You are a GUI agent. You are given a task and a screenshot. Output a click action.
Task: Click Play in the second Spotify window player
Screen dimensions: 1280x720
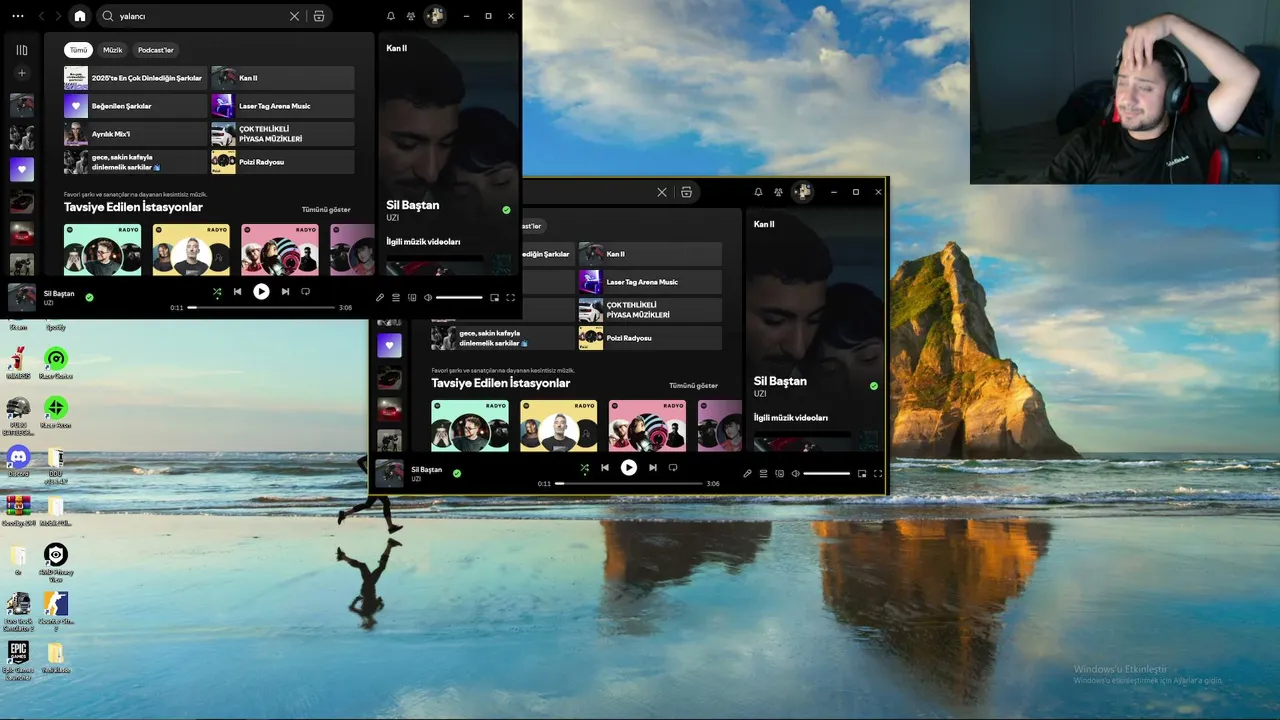[628, 468]
